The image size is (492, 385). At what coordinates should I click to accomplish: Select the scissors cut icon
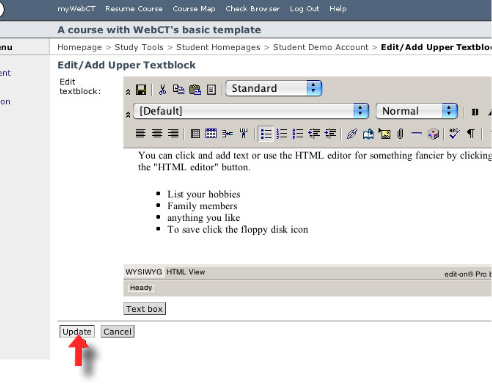[162, 90]
